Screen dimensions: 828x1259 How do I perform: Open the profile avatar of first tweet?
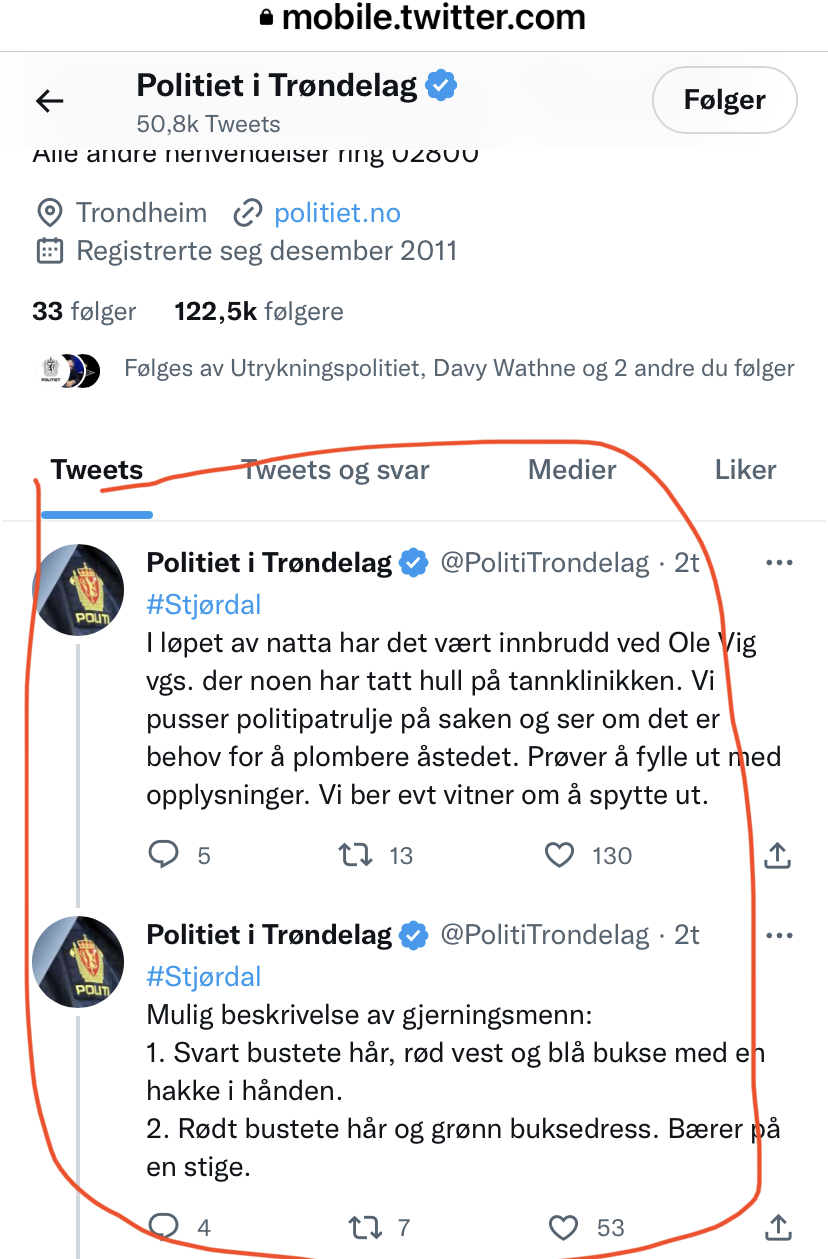click(x=78, y=589)
